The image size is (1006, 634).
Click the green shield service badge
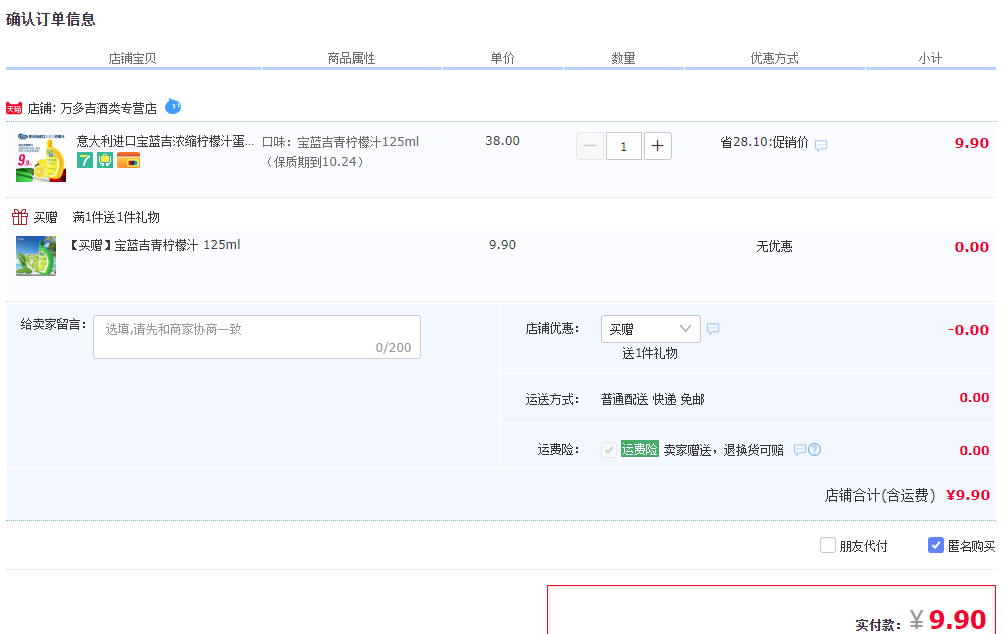point(105,160)
